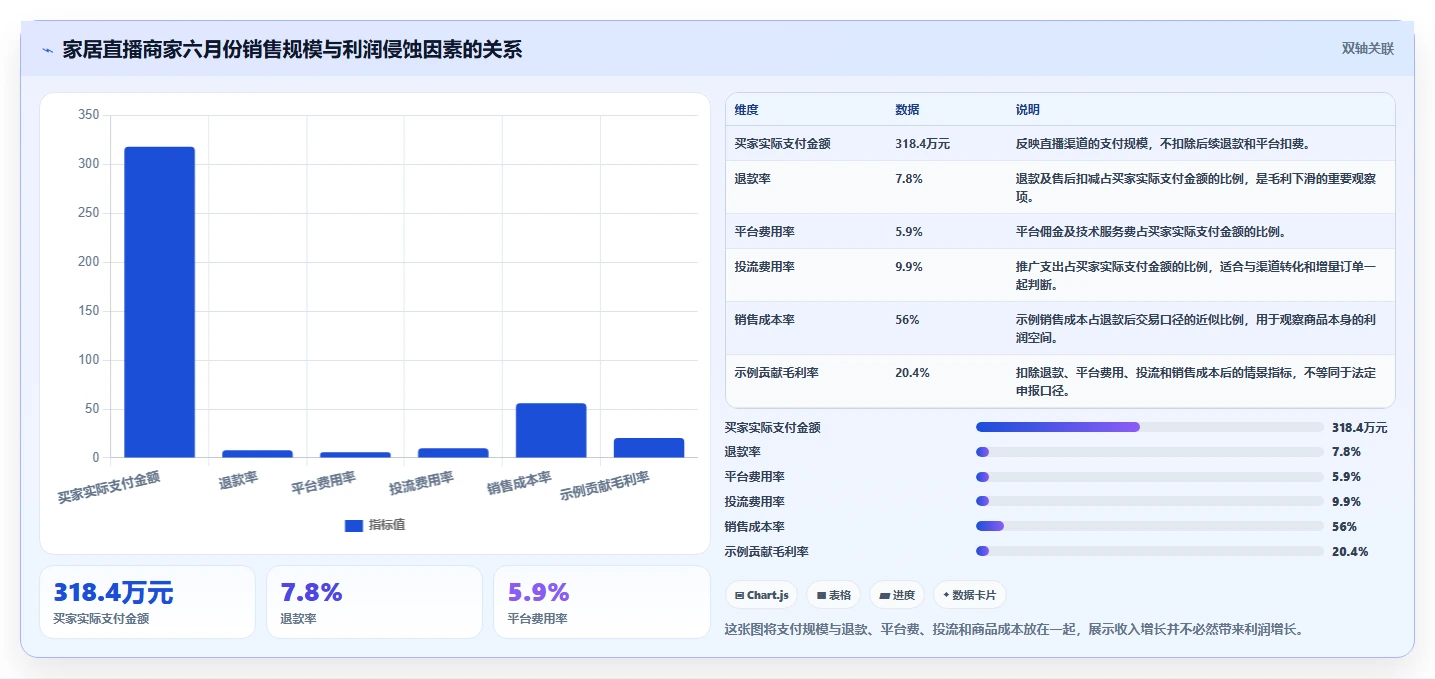Click the 318.4万元 cell in the table

point(922,144)
